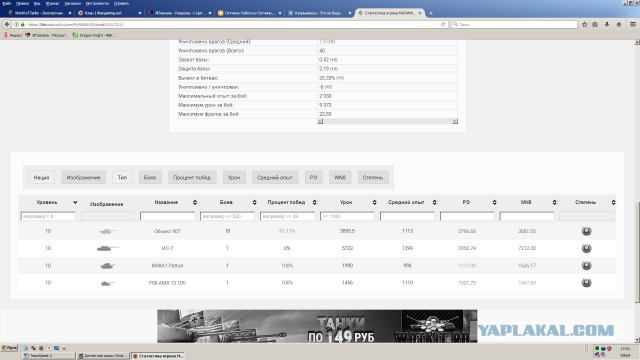
Task: Toggle the РЭ column button
Action: pos(313,178)
